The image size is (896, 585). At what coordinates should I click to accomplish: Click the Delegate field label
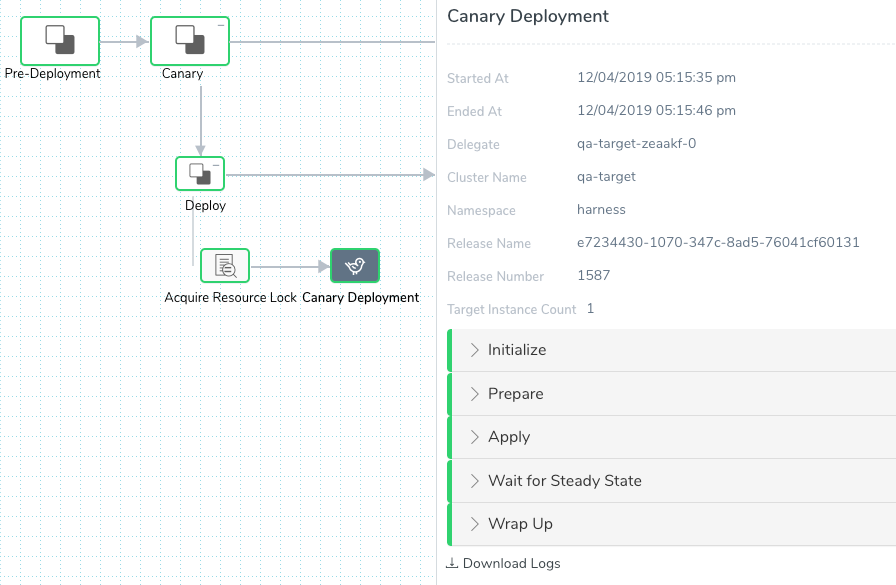coord(473,145)
